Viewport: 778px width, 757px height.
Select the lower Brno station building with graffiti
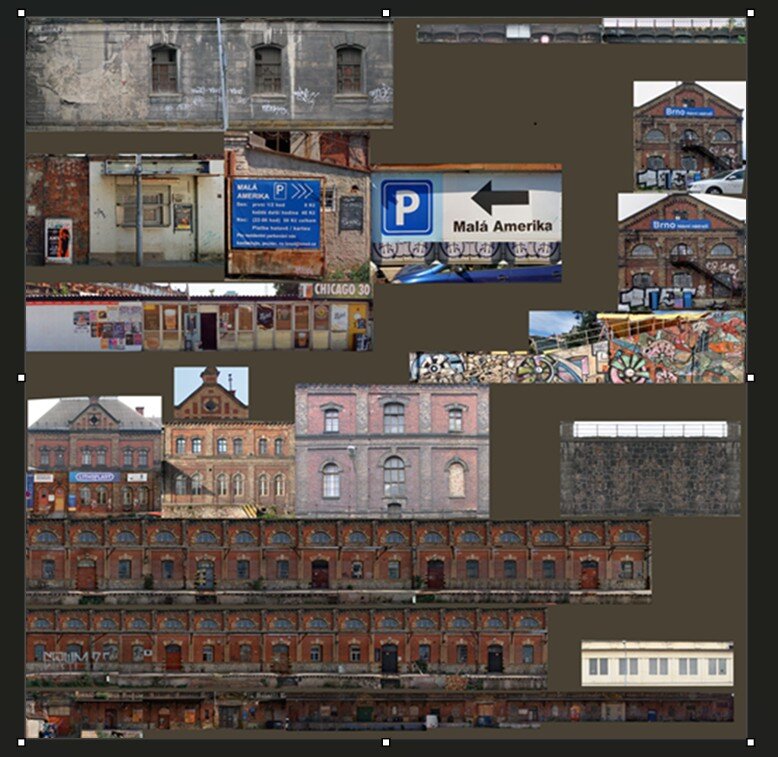tap(681, 252)
